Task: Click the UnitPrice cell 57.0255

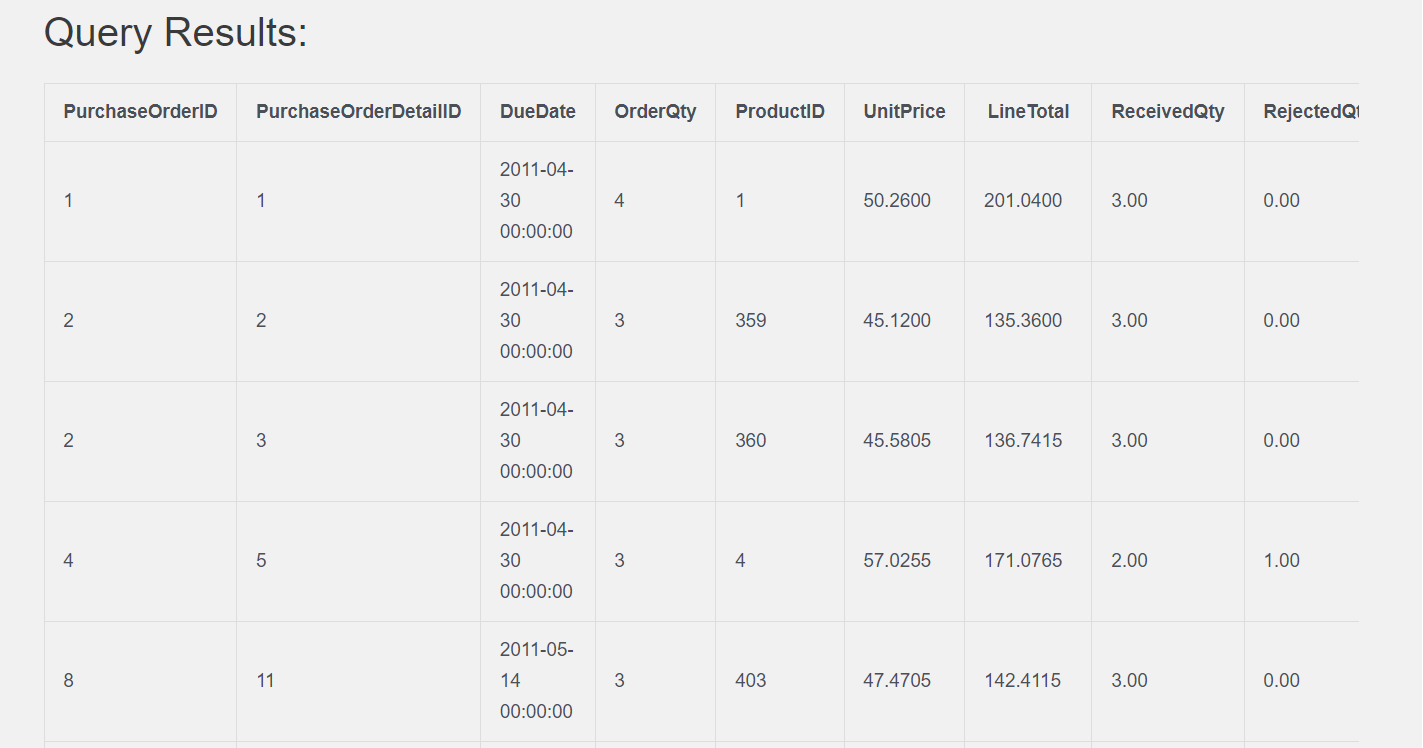Action: tap(896, 561)
